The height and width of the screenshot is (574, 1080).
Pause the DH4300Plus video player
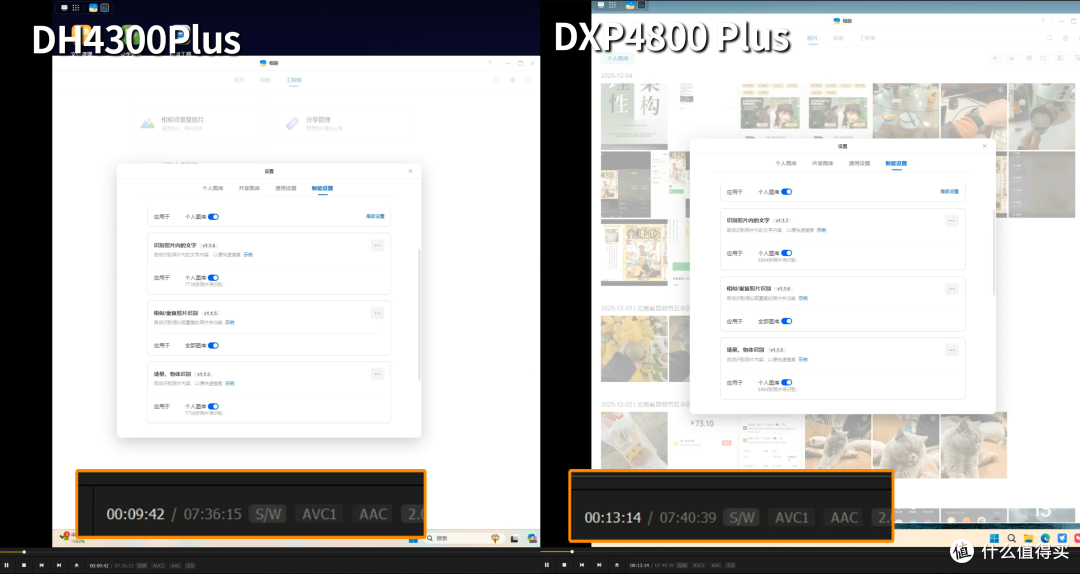click(6, 565)
